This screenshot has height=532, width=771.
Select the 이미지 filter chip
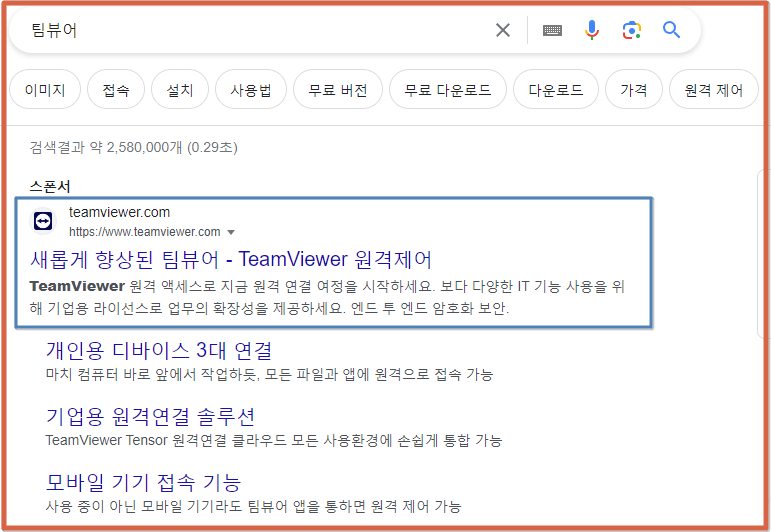coord(45,89)
